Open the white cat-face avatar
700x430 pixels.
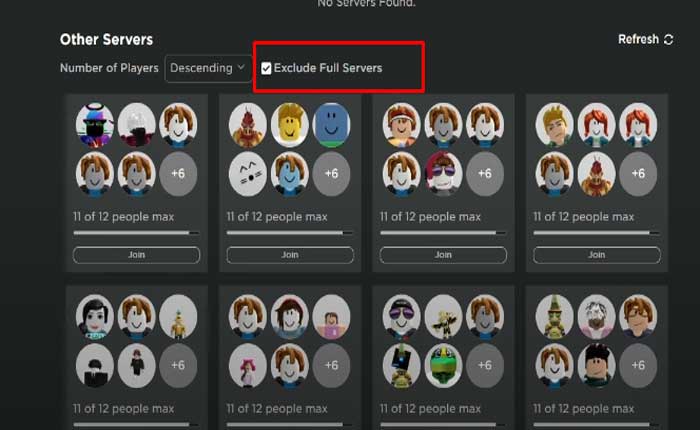click(x=248, y=174)
